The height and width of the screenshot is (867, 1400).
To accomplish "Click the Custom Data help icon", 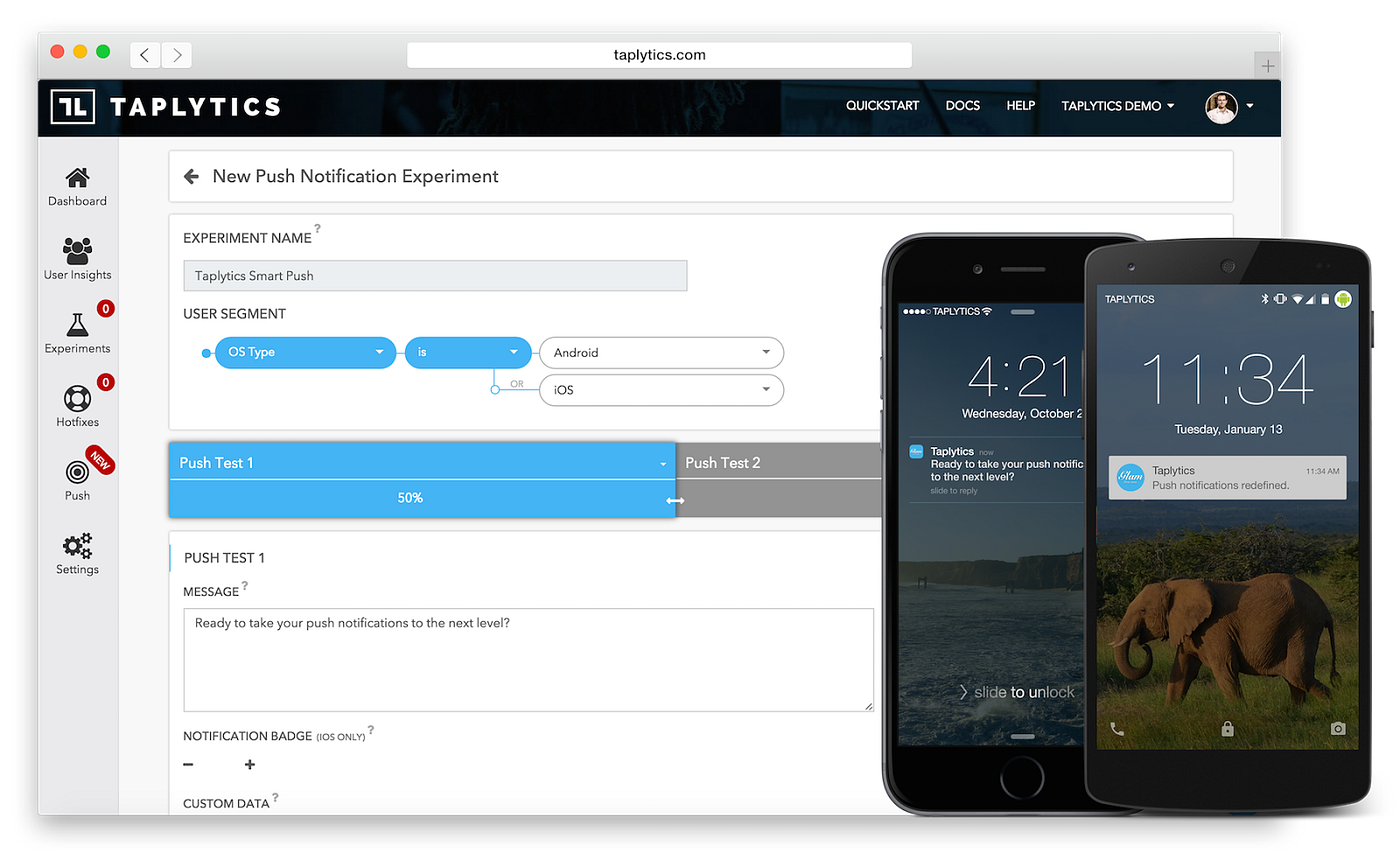I will [x=276, y=796].
